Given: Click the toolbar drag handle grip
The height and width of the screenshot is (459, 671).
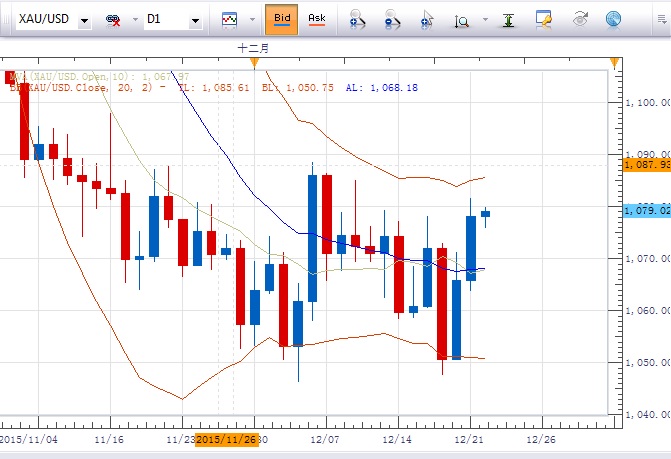Looking at the screenshot, I should click(x=5, y=19).
